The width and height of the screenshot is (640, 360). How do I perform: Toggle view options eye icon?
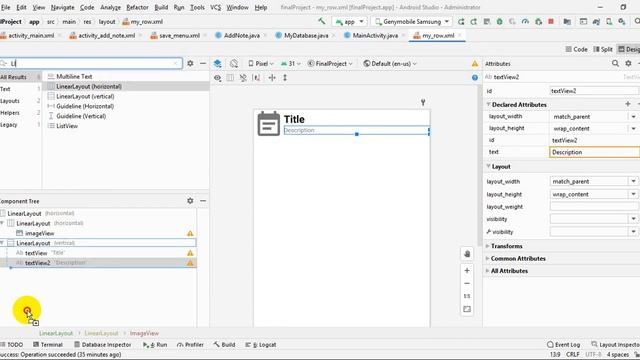pyautogui.click(x=218, y=78)
